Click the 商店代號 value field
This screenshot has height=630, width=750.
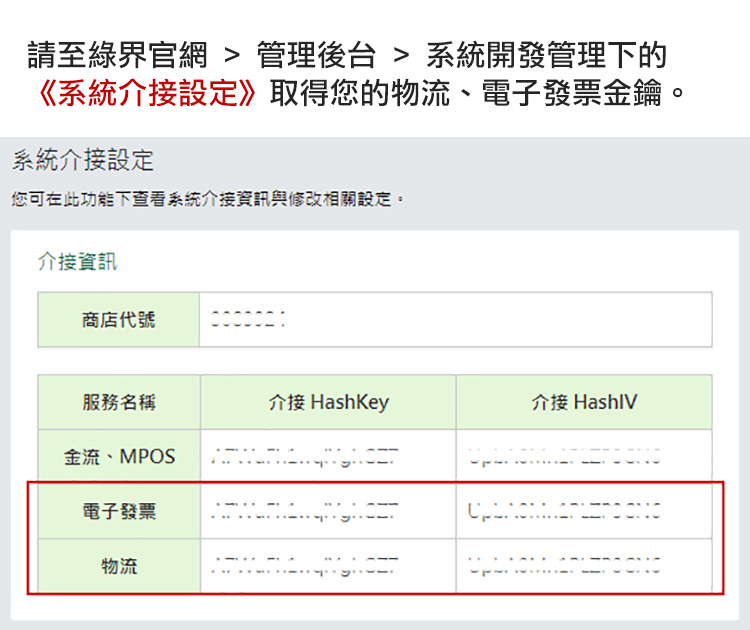point(455,320)
